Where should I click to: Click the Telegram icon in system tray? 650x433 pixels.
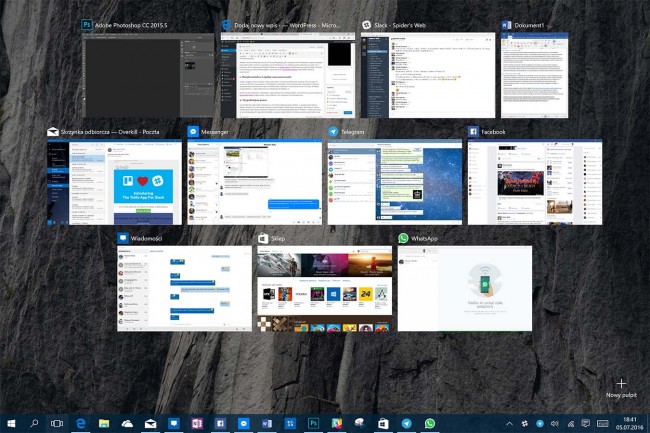[x=540, y=423]
